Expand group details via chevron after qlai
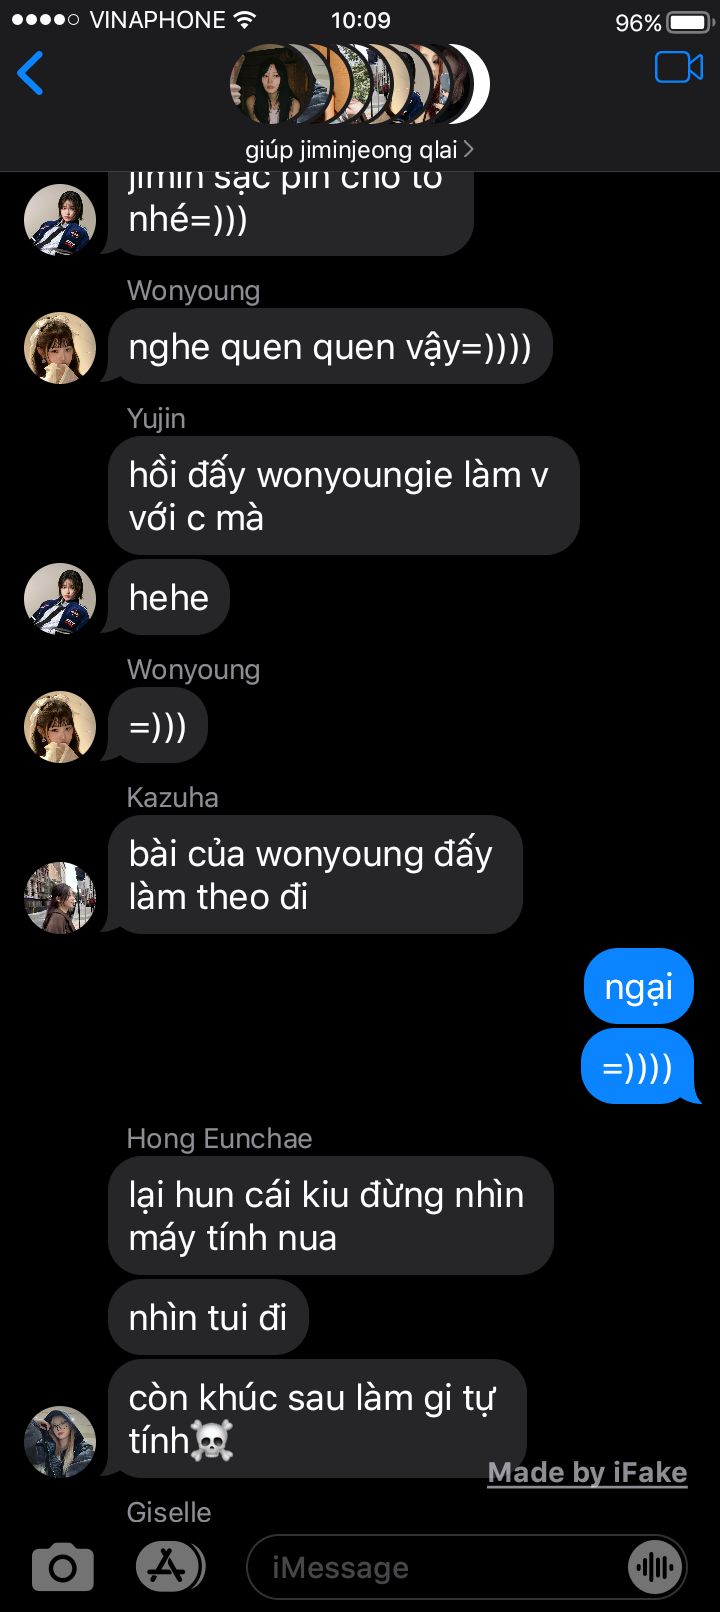The width and height of the screenshot is (720, 1612). point(468,150)
